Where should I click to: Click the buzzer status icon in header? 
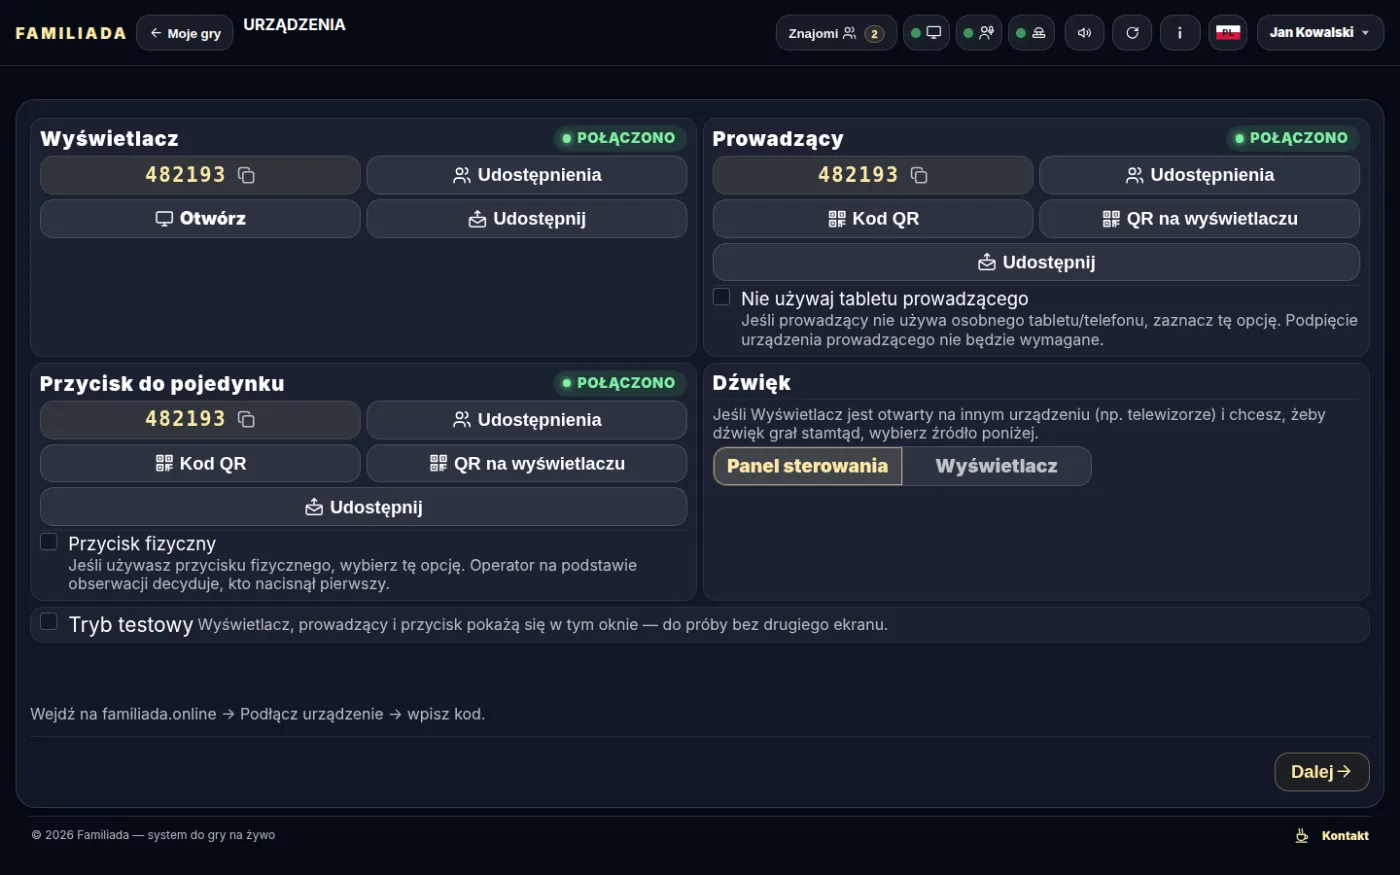(x=1031, y=33)
